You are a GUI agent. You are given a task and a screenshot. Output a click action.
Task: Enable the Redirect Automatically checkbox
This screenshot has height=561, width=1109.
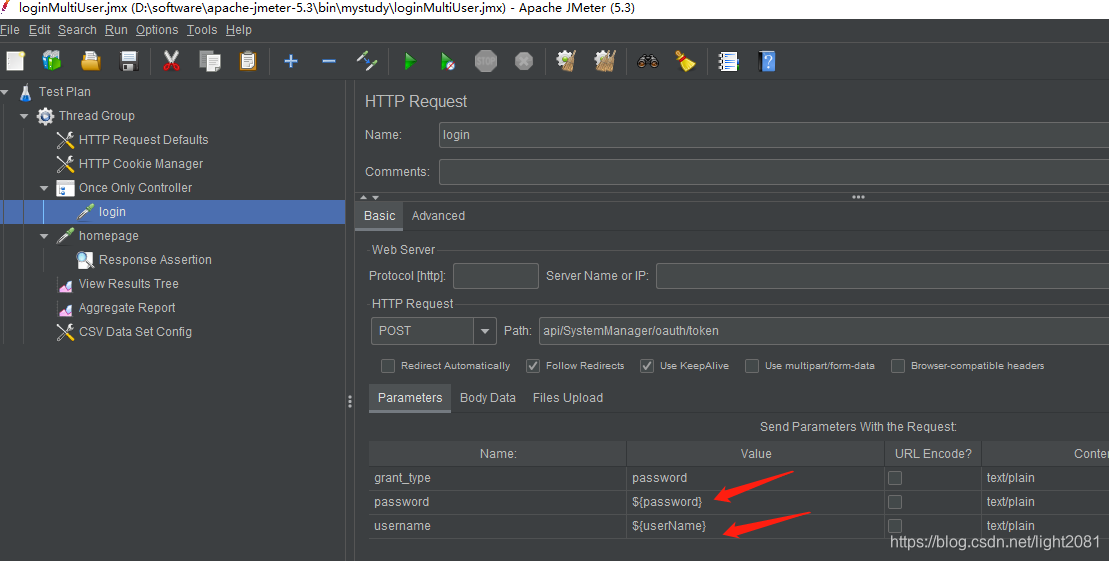pos(388,366)
